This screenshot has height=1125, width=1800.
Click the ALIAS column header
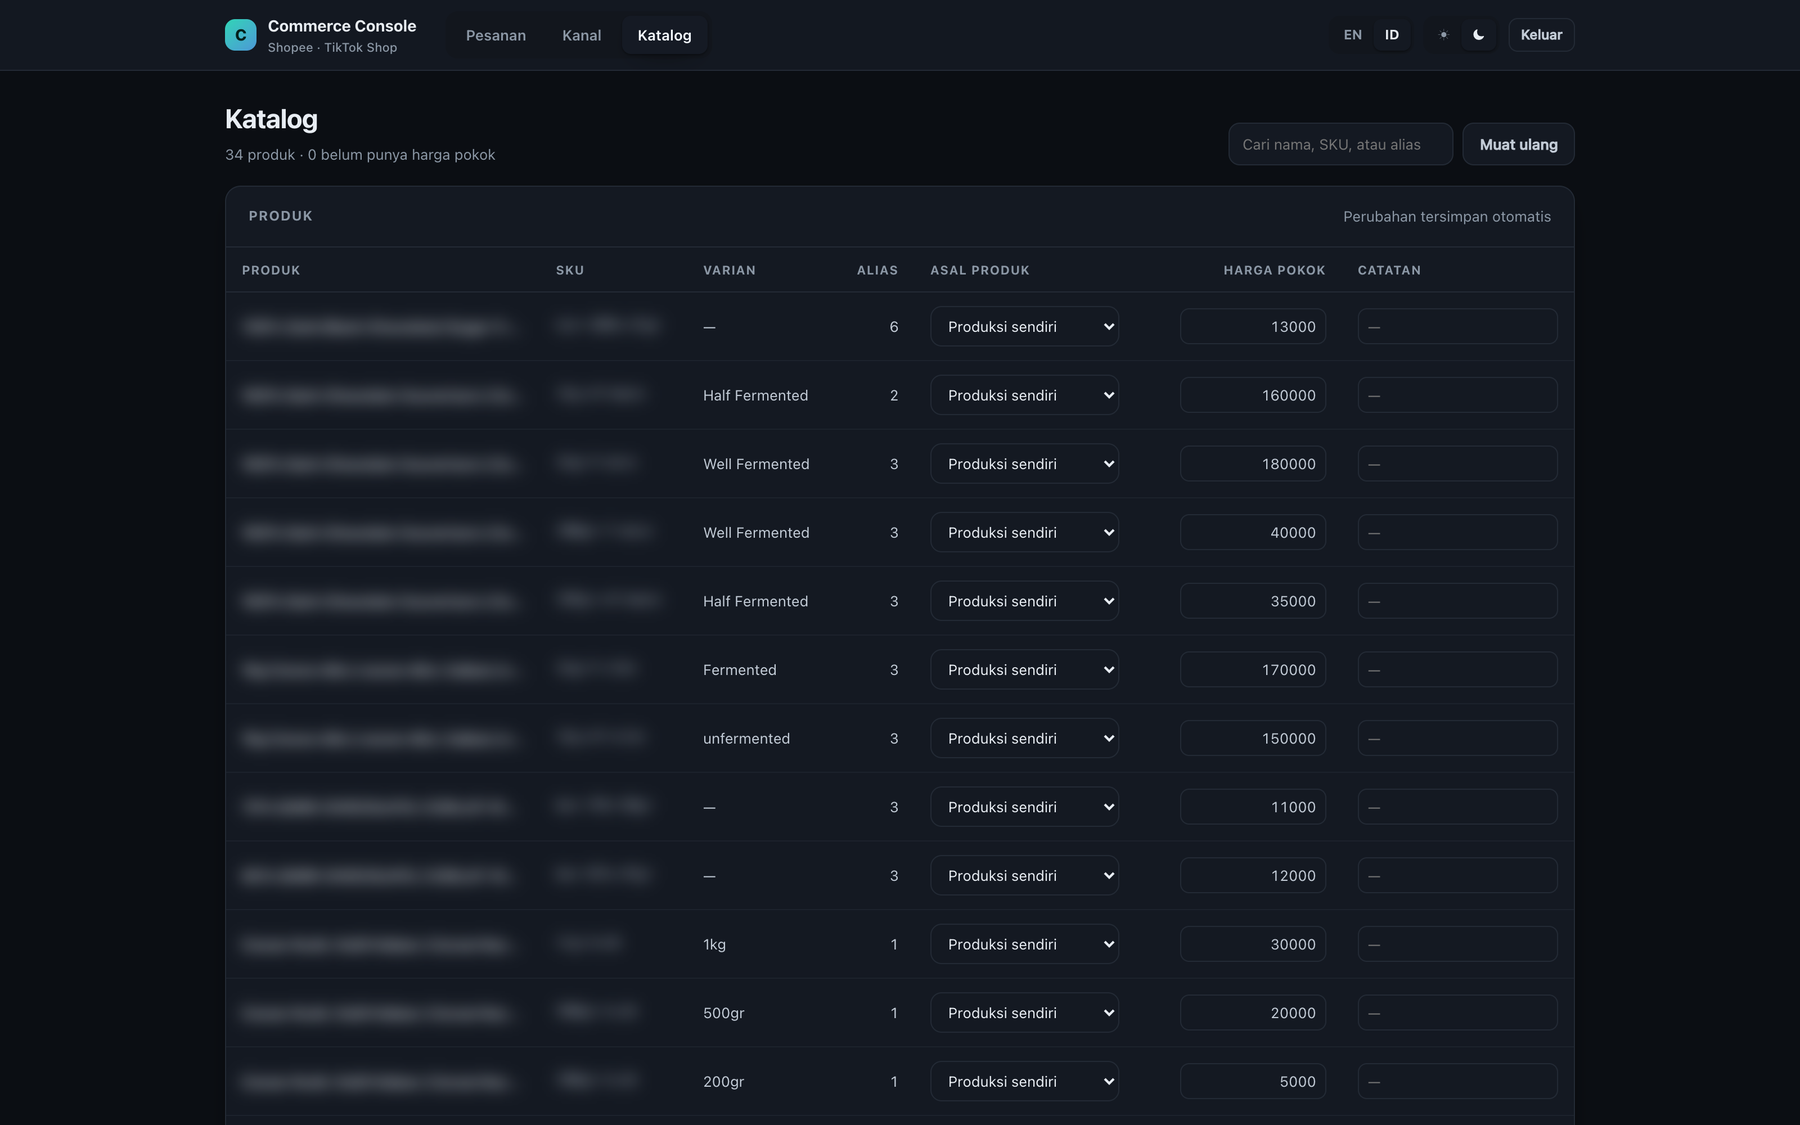click(x=877, y=270)
